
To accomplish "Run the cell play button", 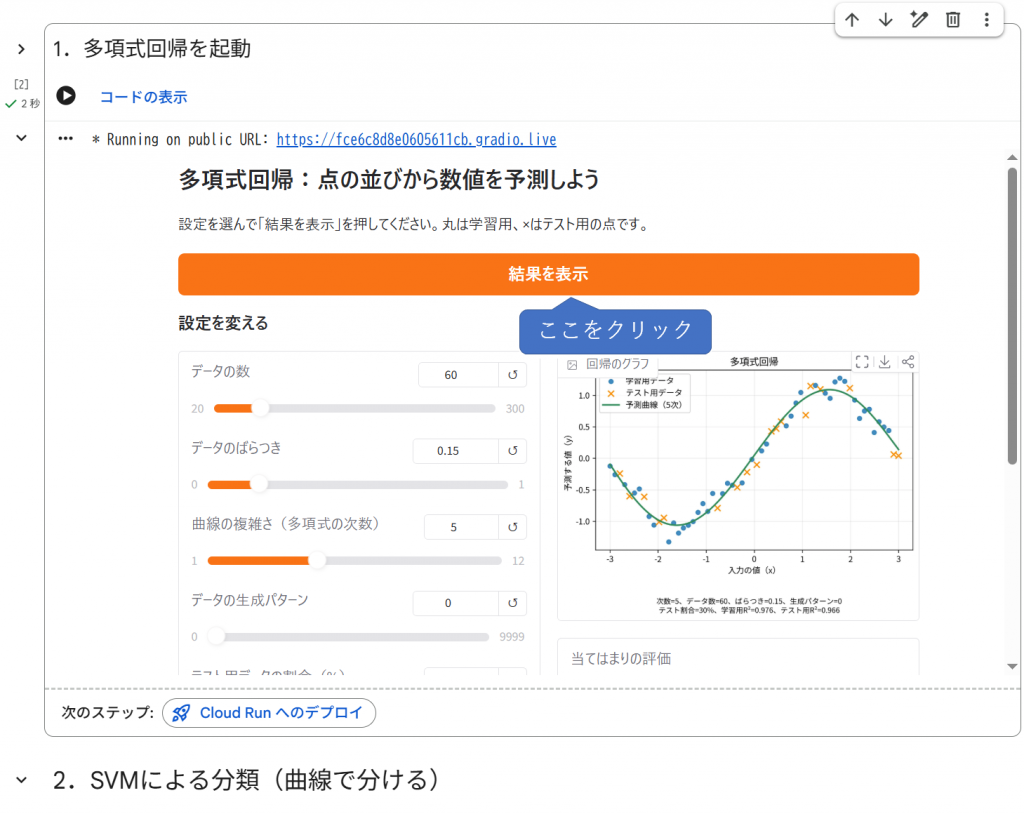I will 65,95.
